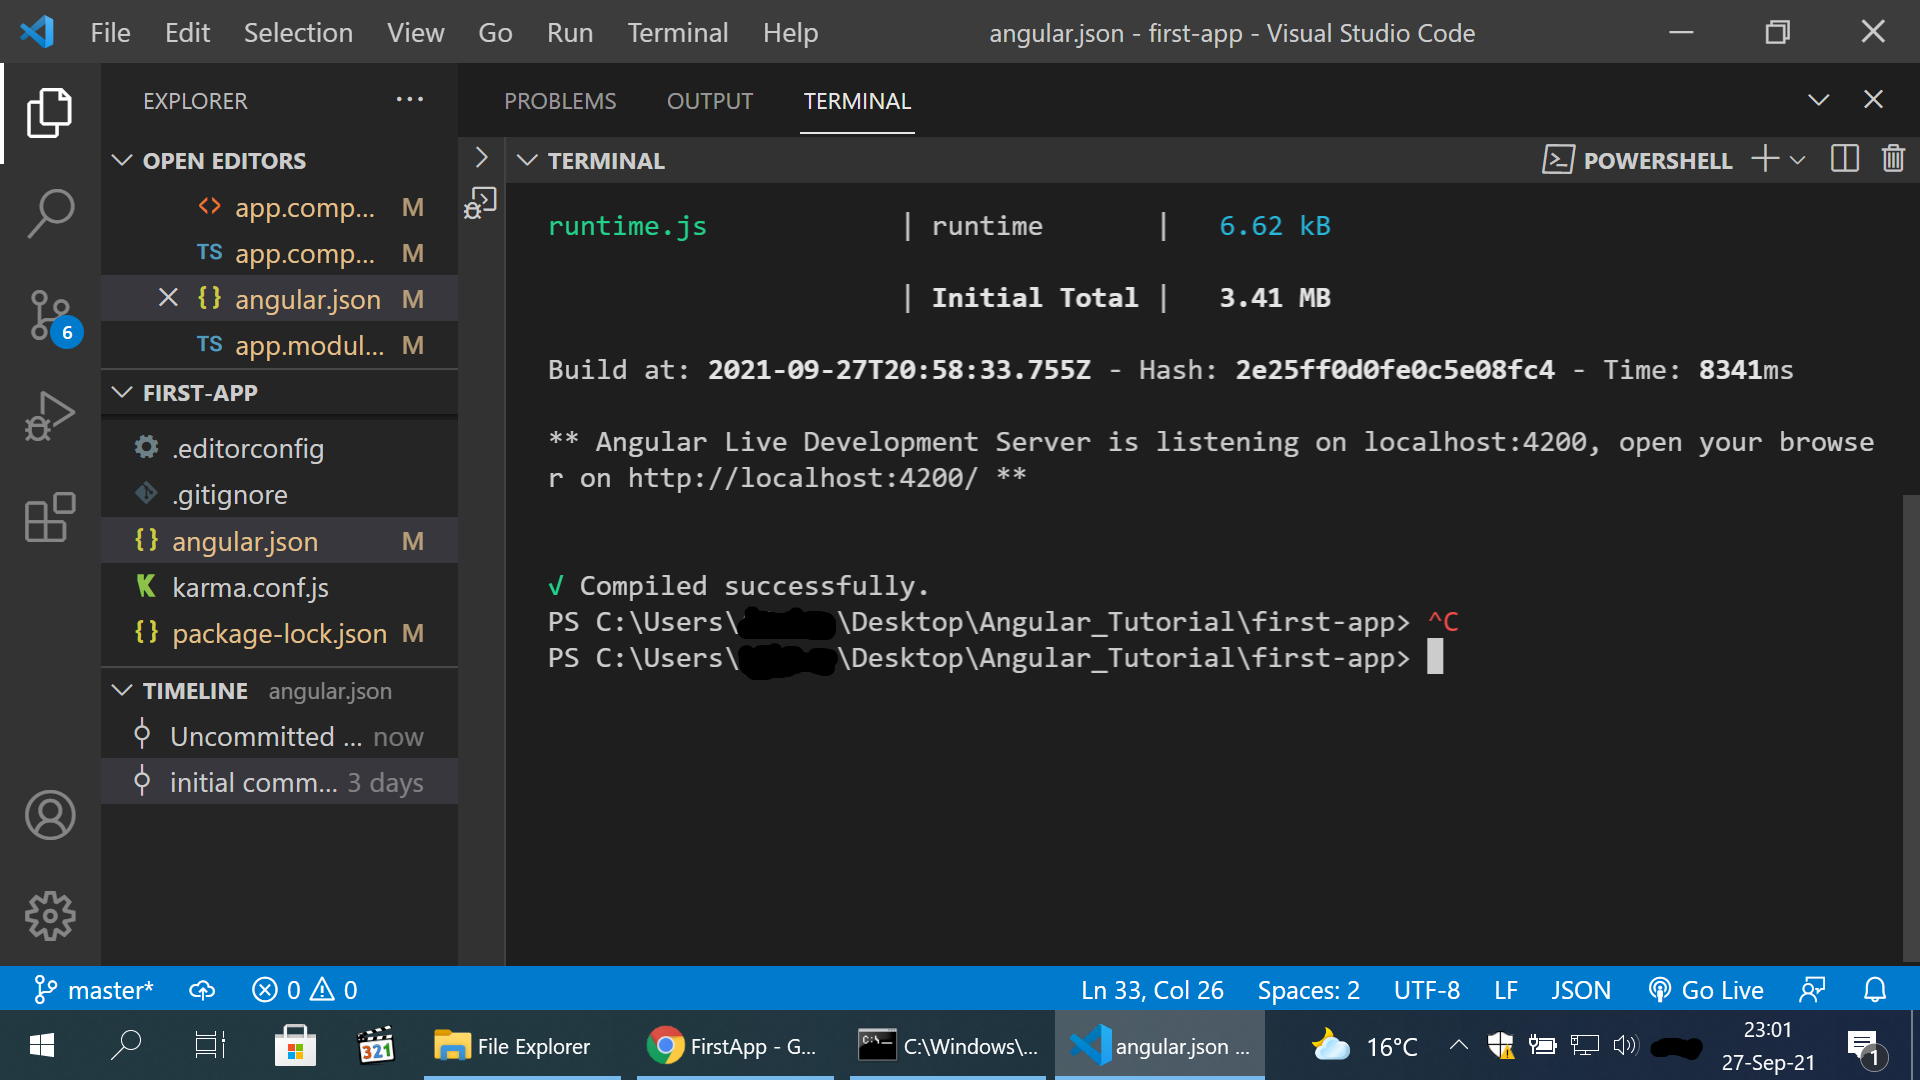Open package-lock.json file
This screenshot has height=1080, width=1920.
pyautogui.click(x=280, y=633)
